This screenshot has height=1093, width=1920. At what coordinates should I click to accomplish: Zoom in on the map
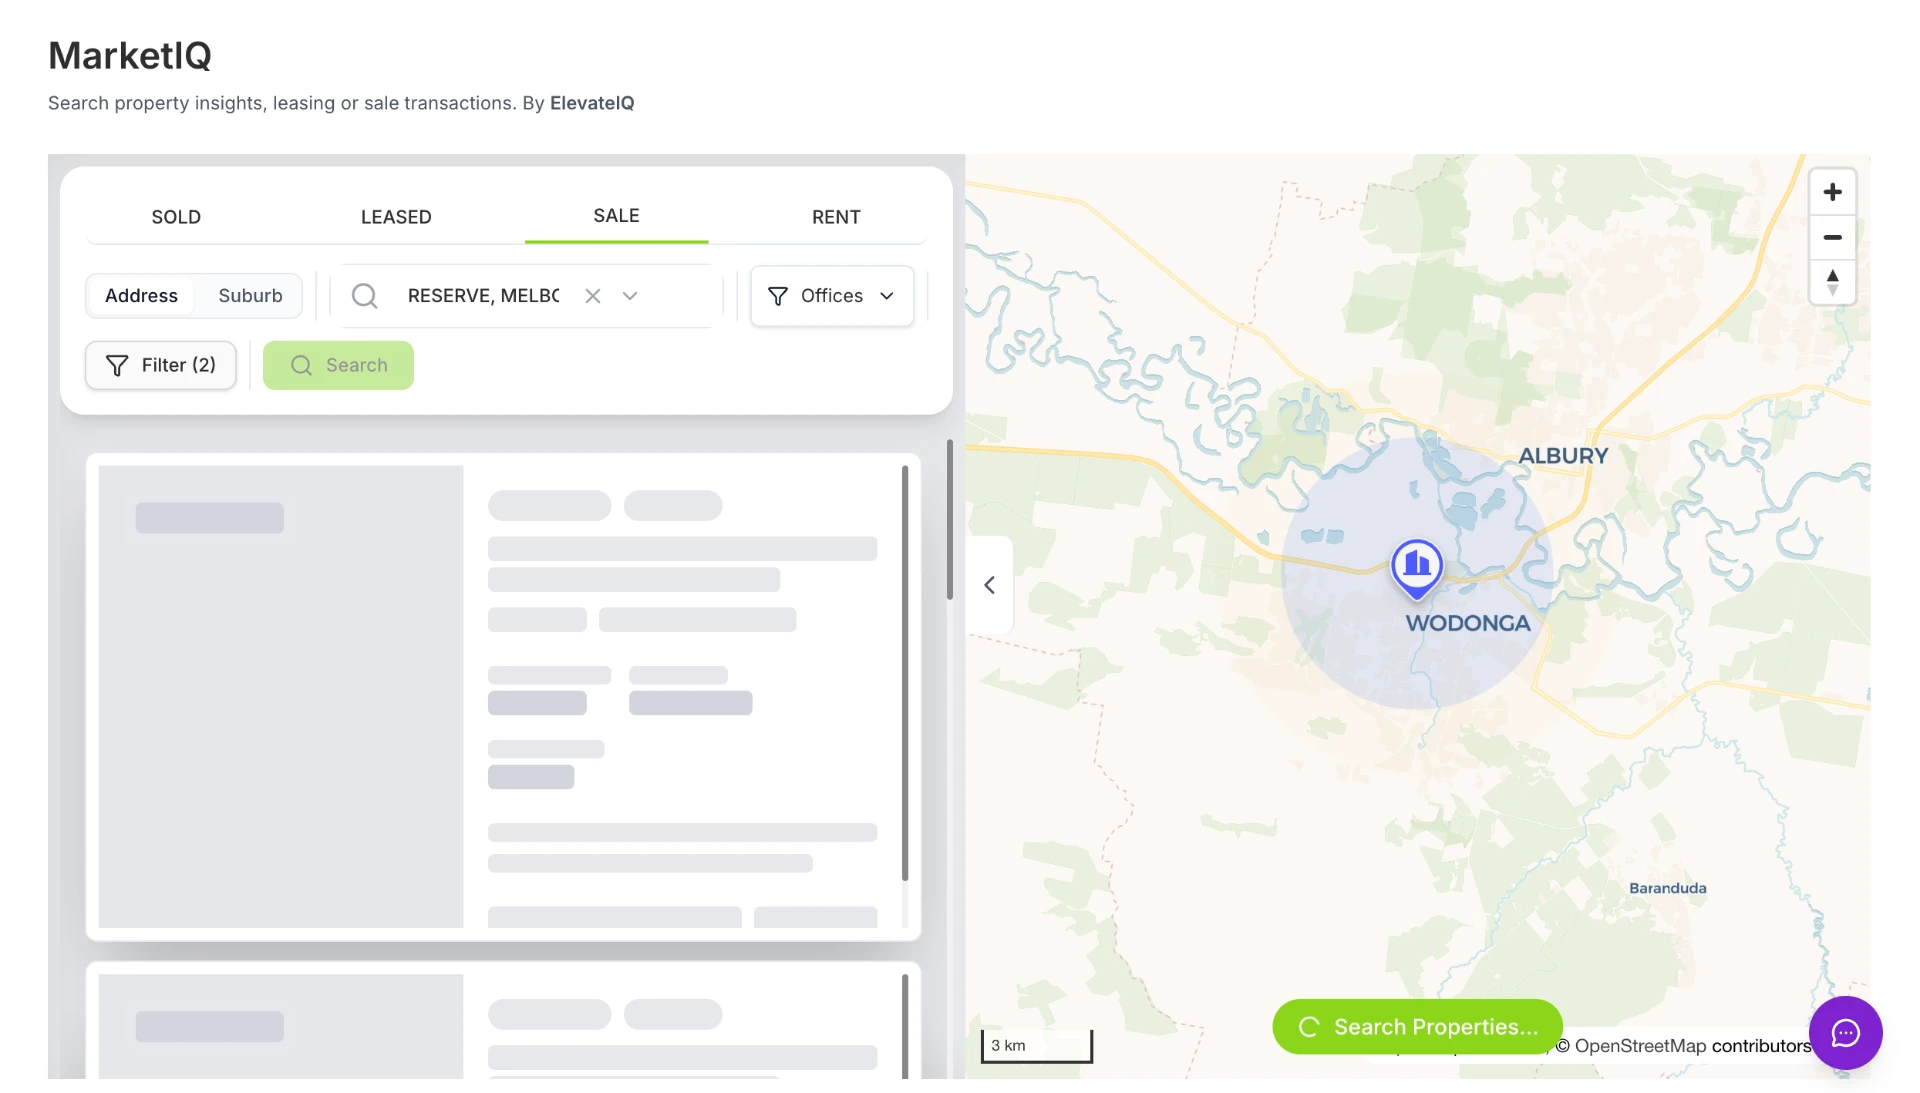(x=1832, y=192)
